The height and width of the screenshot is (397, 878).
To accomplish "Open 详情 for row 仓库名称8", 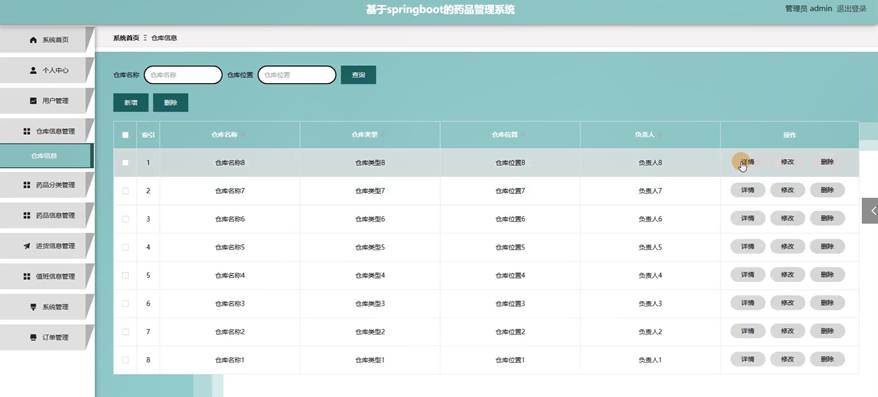I will pos(748,162).
